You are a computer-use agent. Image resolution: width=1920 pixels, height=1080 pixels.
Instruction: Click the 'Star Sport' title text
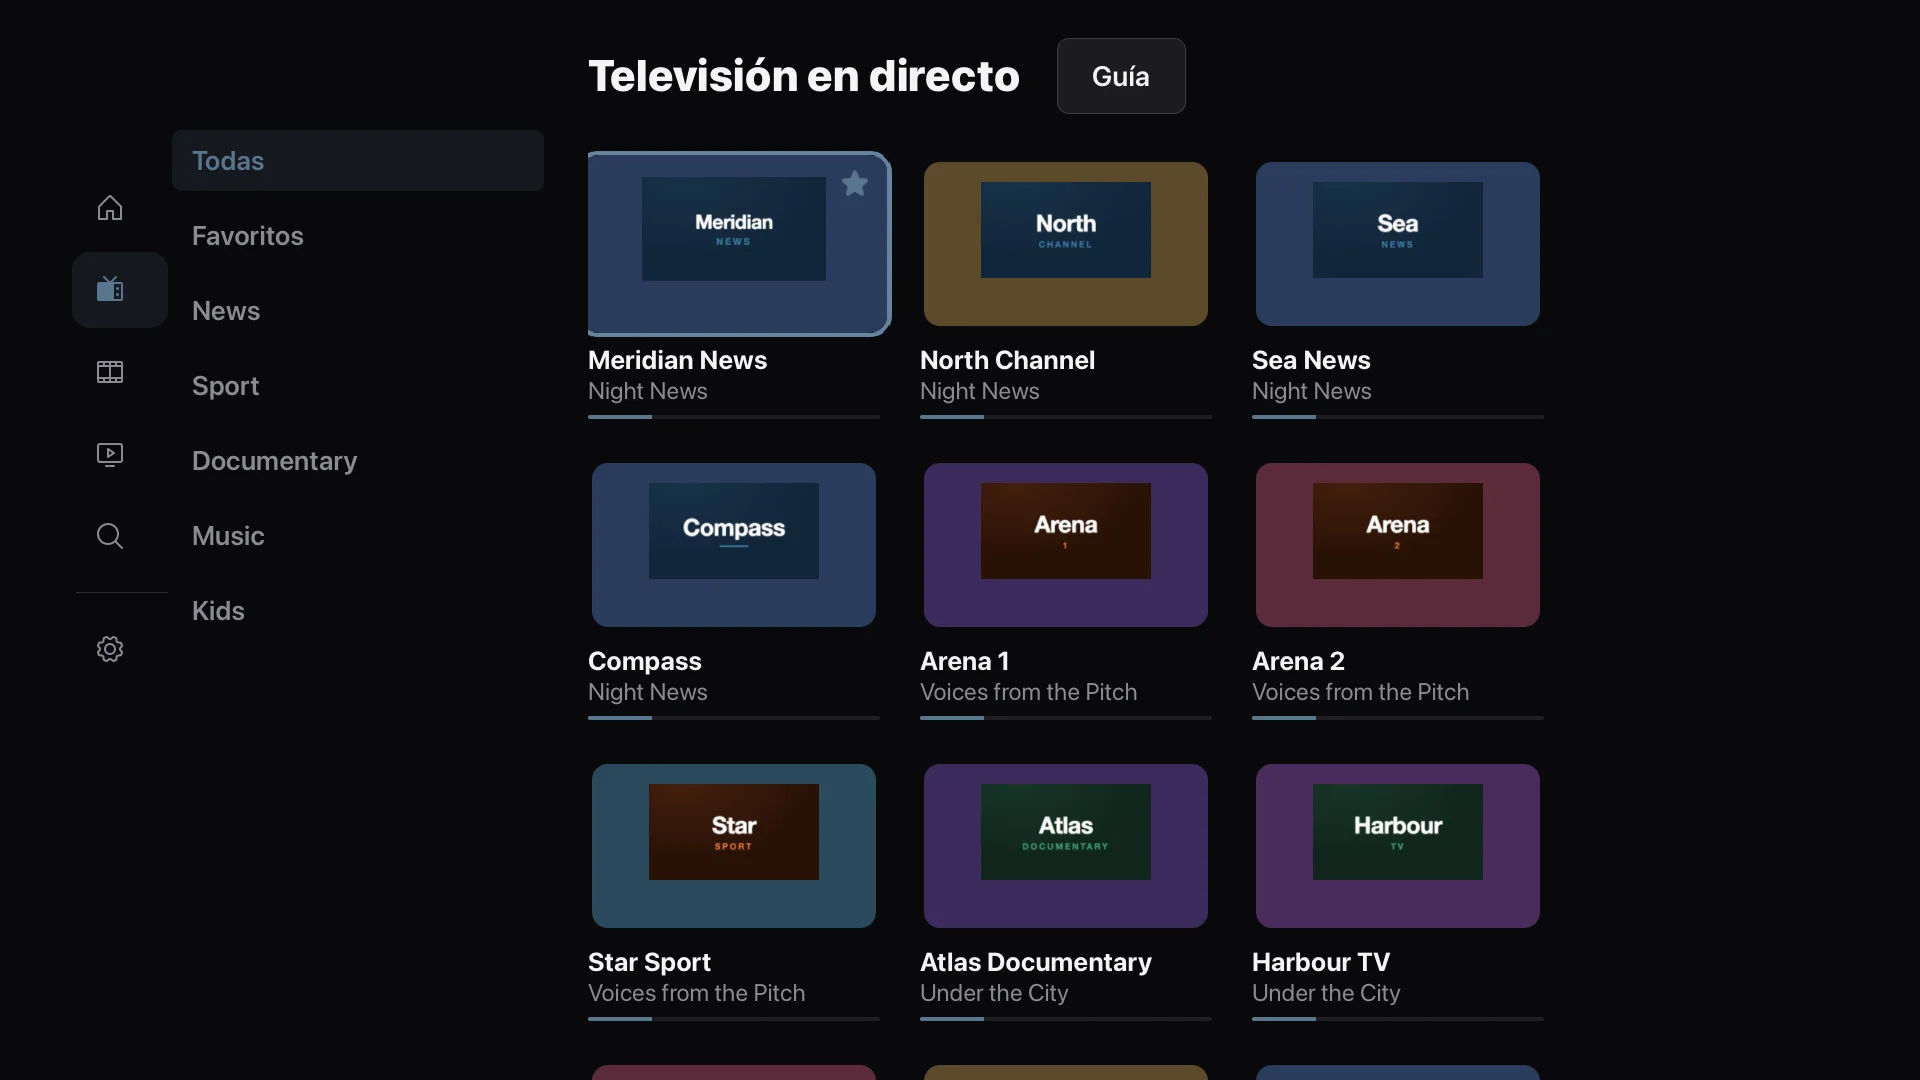[649, 962]
